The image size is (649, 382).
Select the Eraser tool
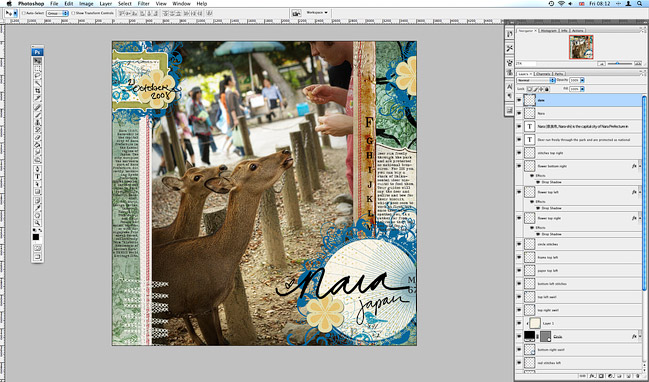[37, 137]
